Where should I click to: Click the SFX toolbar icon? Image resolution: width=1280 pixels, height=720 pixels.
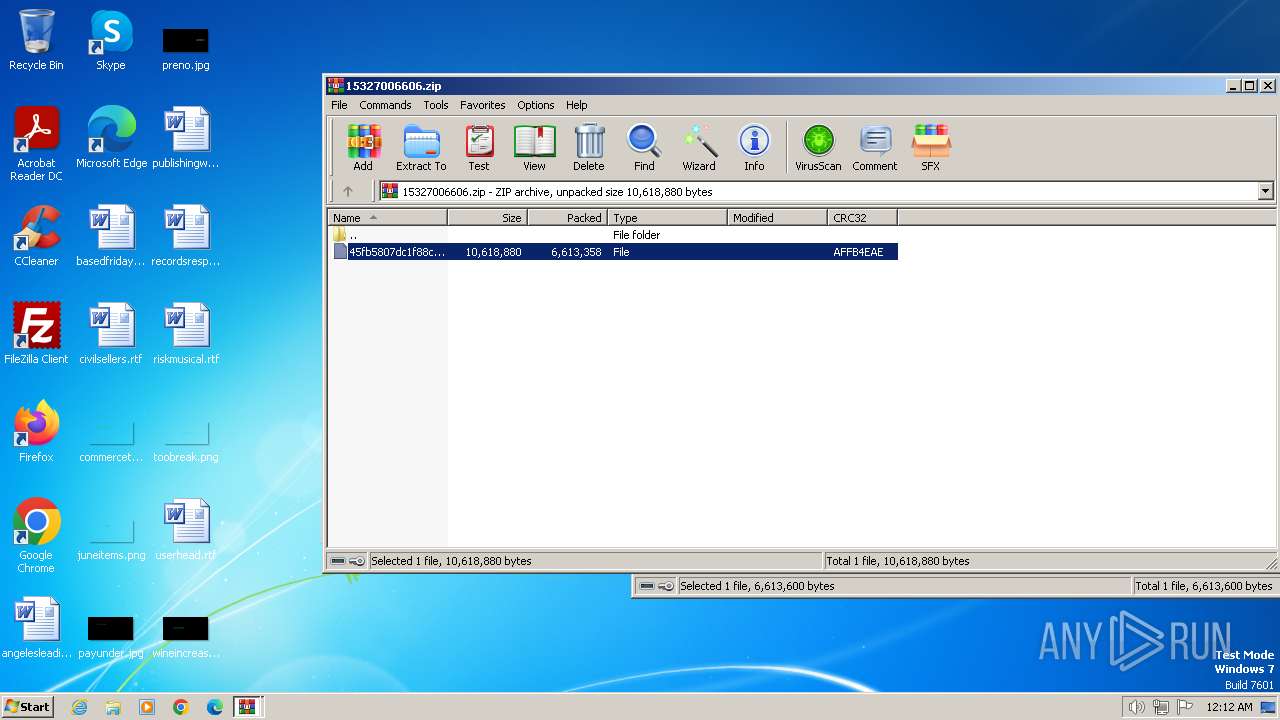point(930,148)
